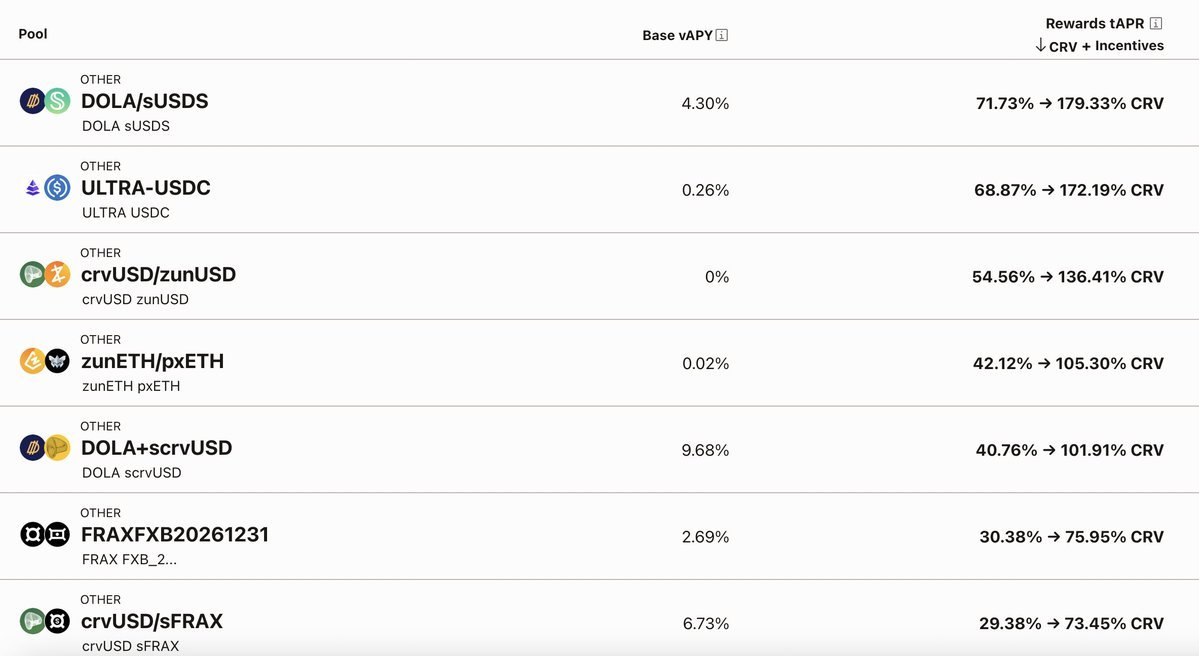
Task: Click the DOLA+scrvUSD pool token icons
Action: [x=46, y=447]
